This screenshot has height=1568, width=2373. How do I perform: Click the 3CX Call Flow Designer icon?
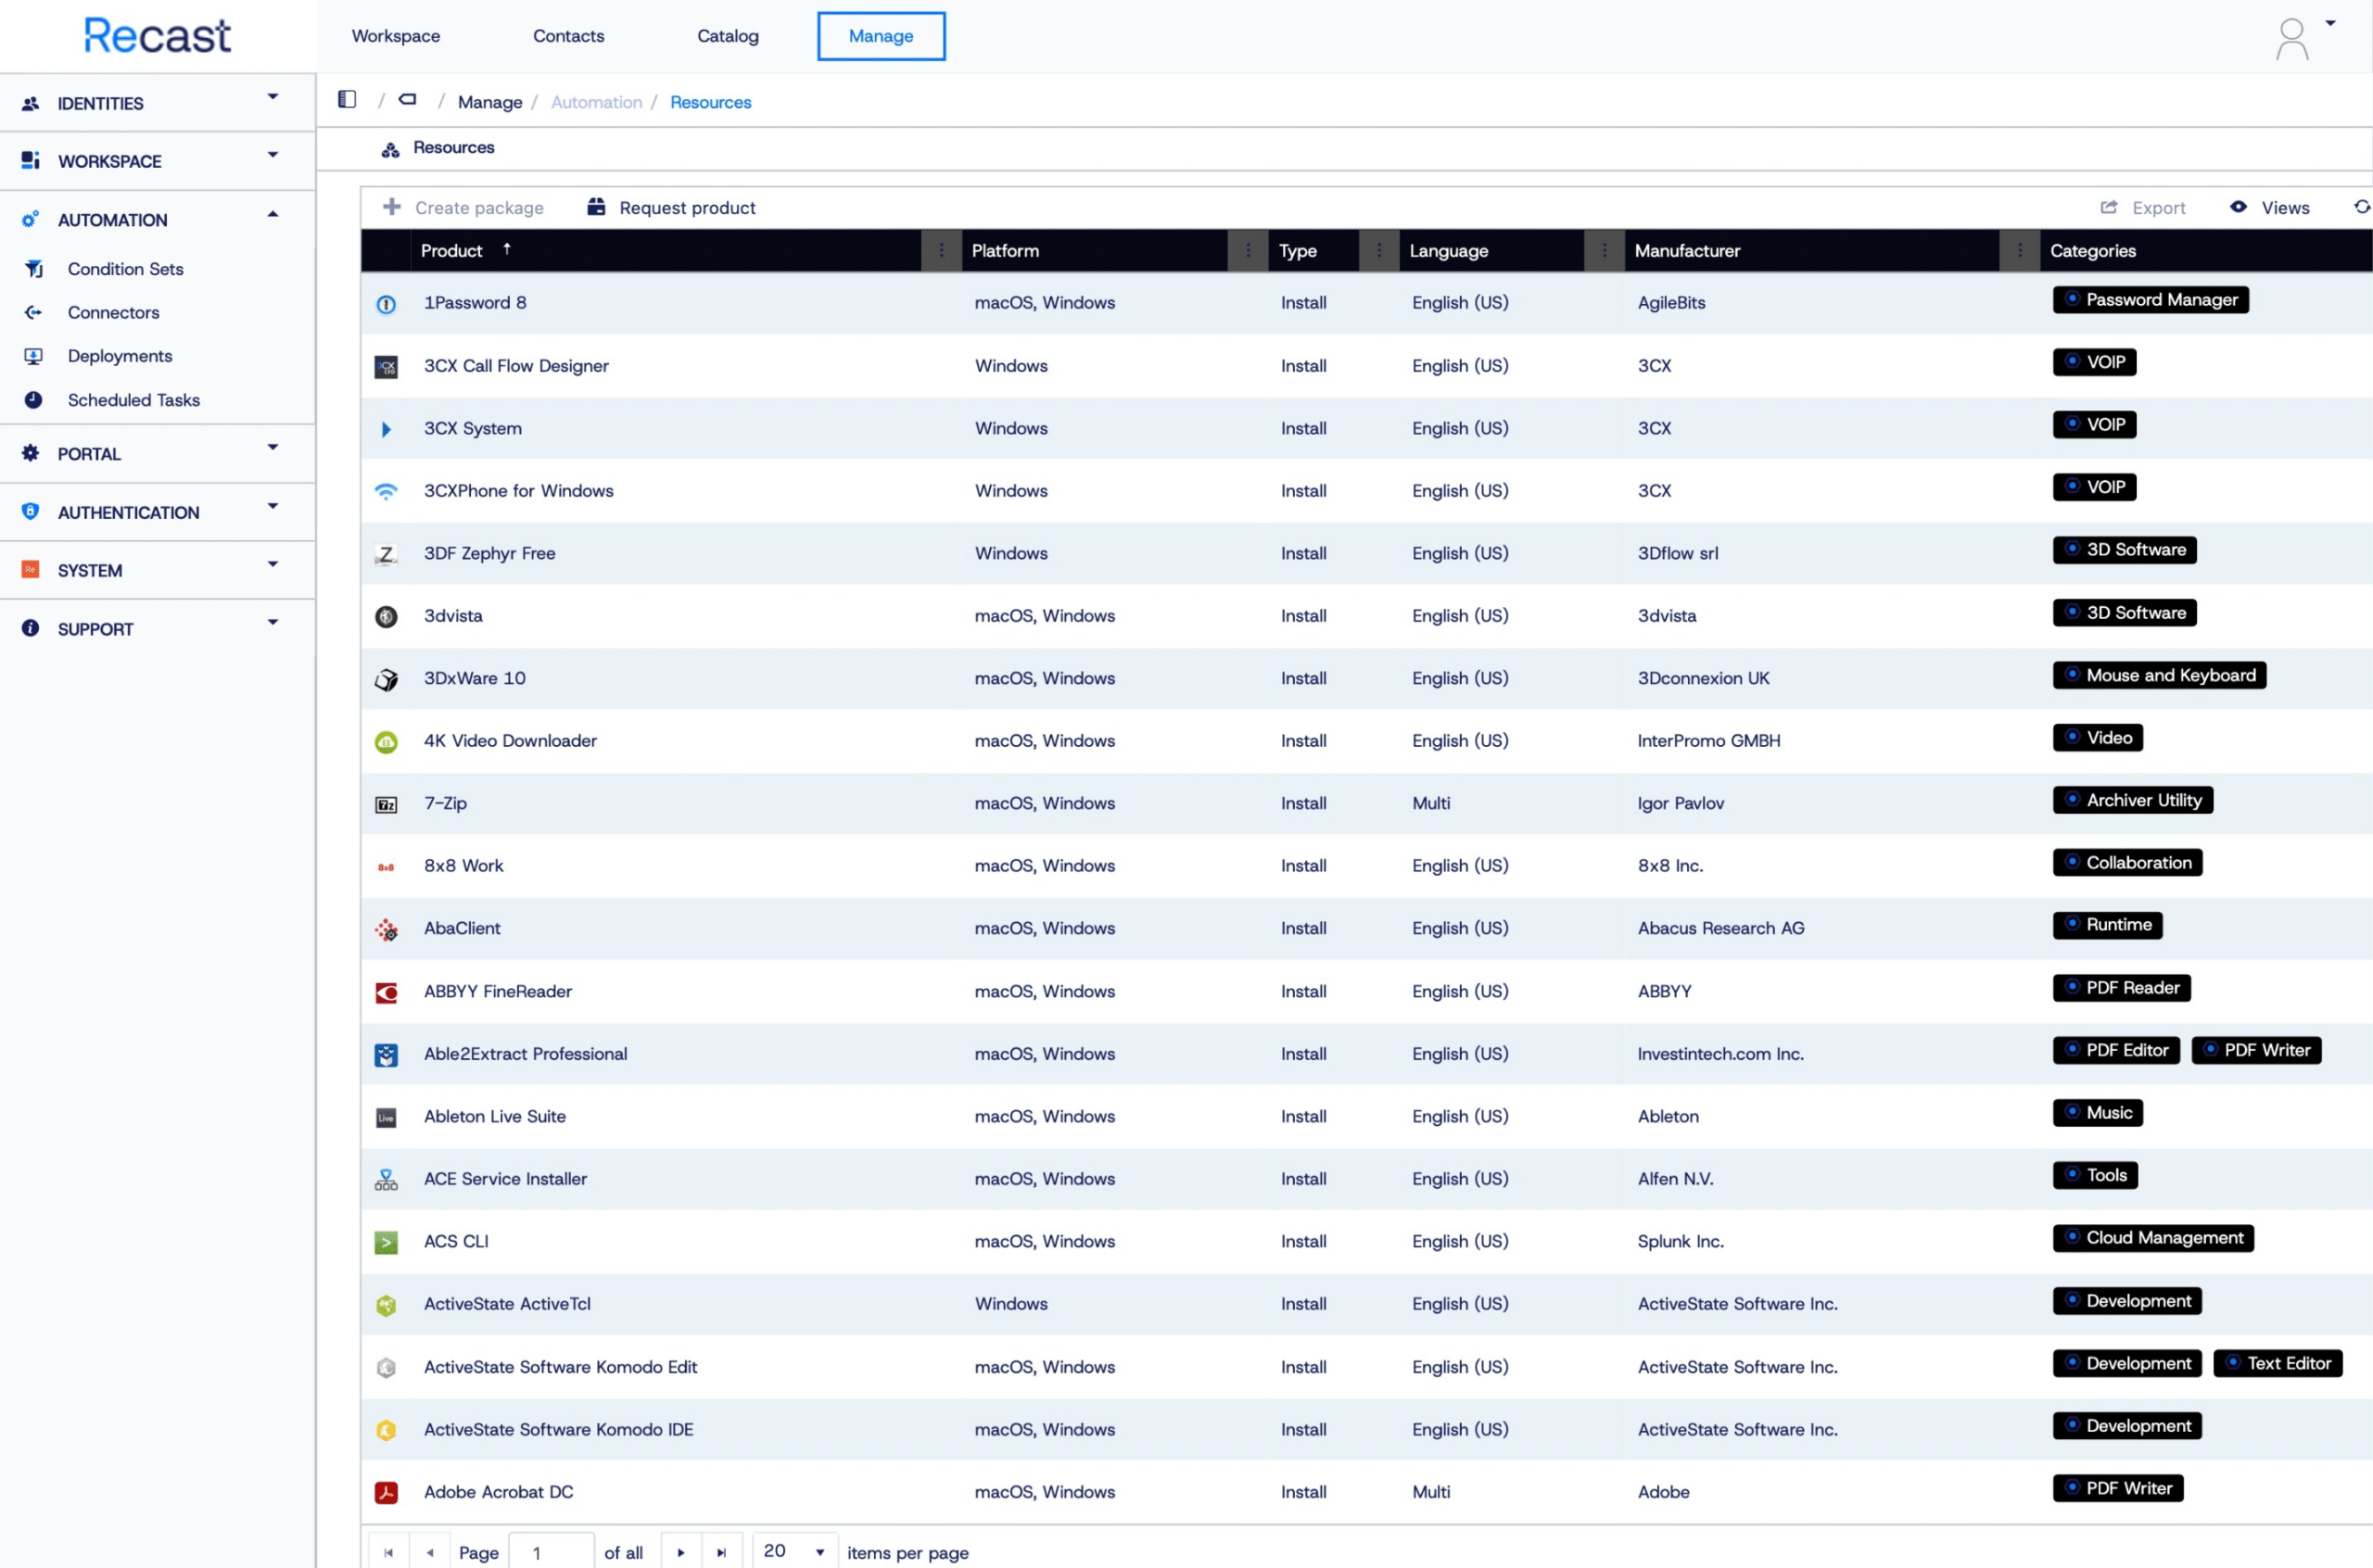(x=386, y=367)
